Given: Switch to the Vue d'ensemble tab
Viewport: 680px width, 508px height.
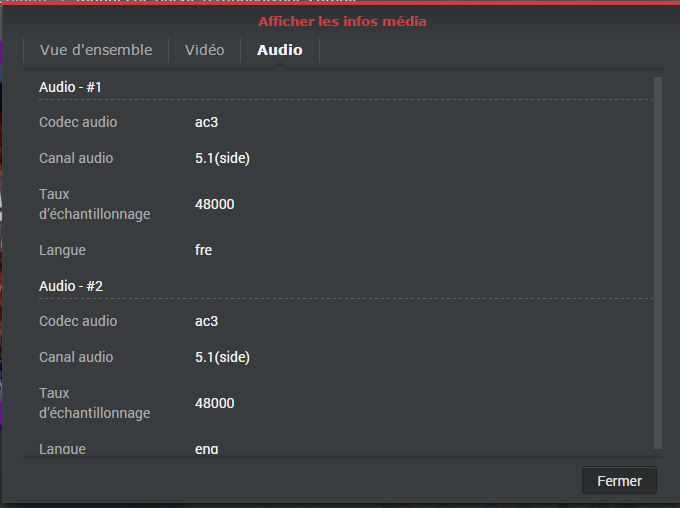Looking at the screenshot, I should click(x=96, y=50).
